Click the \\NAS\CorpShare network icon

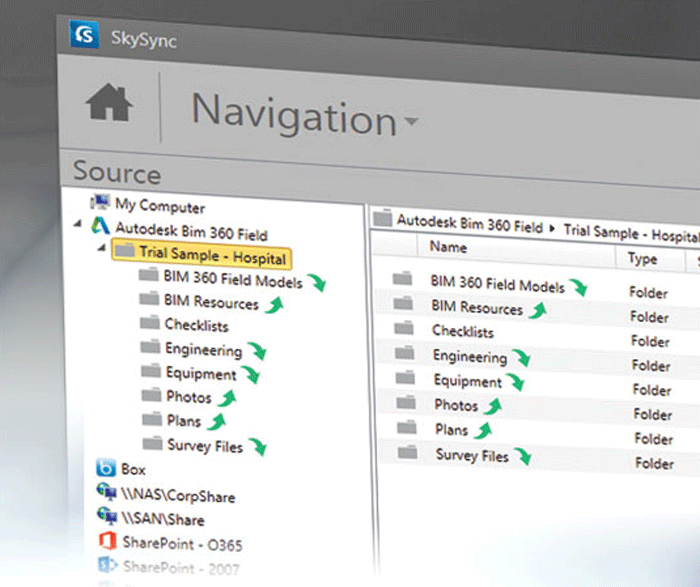pyautogui.click(x=106, y=494)
